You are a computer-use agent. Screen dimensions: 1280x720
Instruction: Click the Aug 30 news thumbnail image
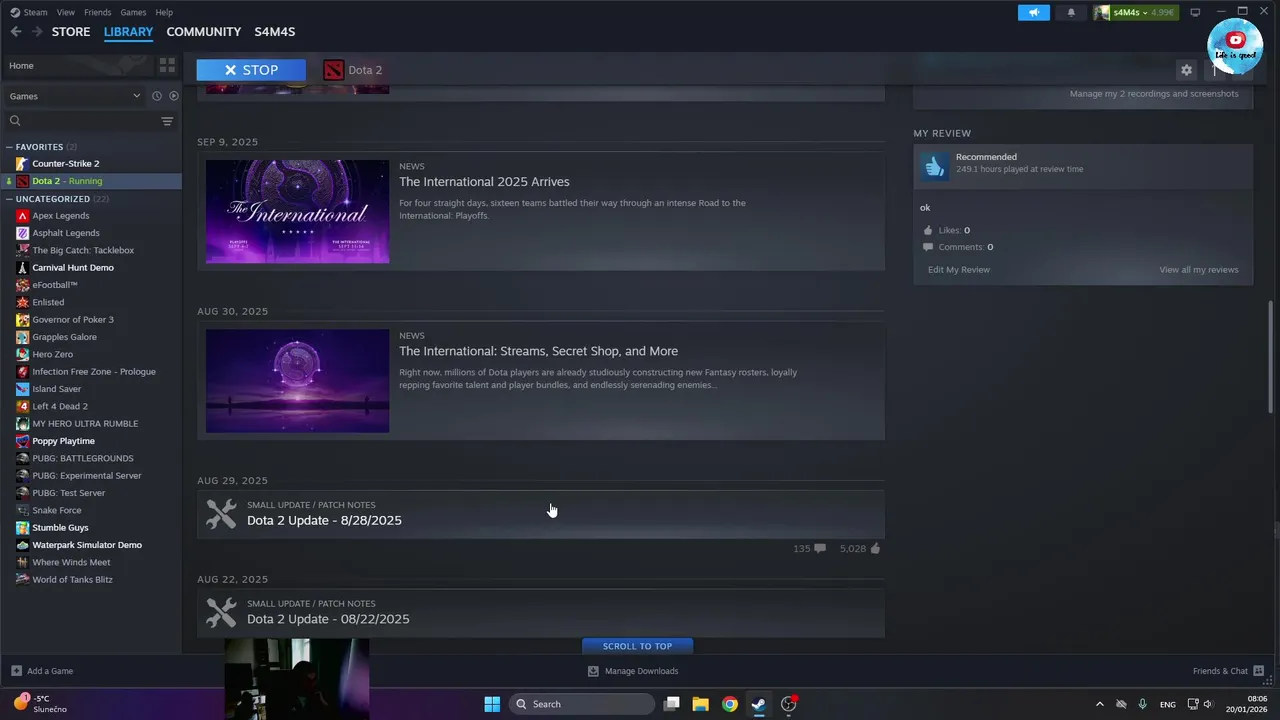[x=298, y=381]
